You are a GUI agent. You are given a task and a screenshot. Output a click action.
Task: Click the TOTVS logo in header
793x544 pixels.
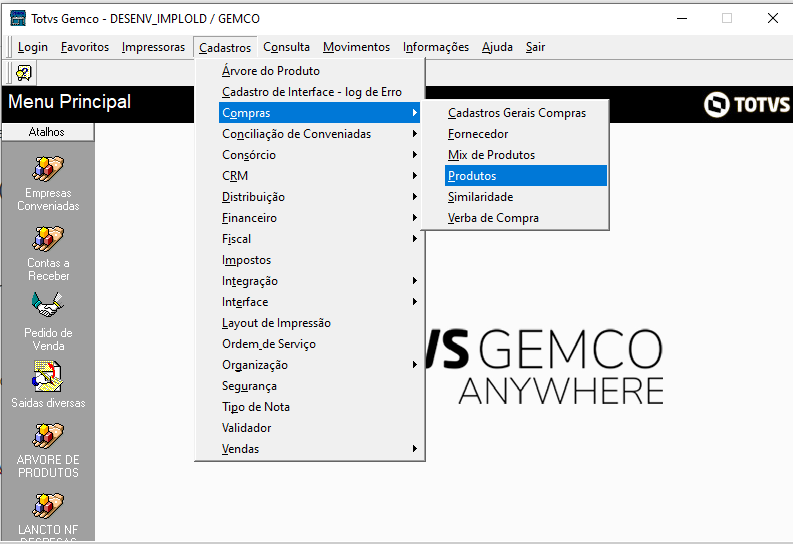(746, 105)
